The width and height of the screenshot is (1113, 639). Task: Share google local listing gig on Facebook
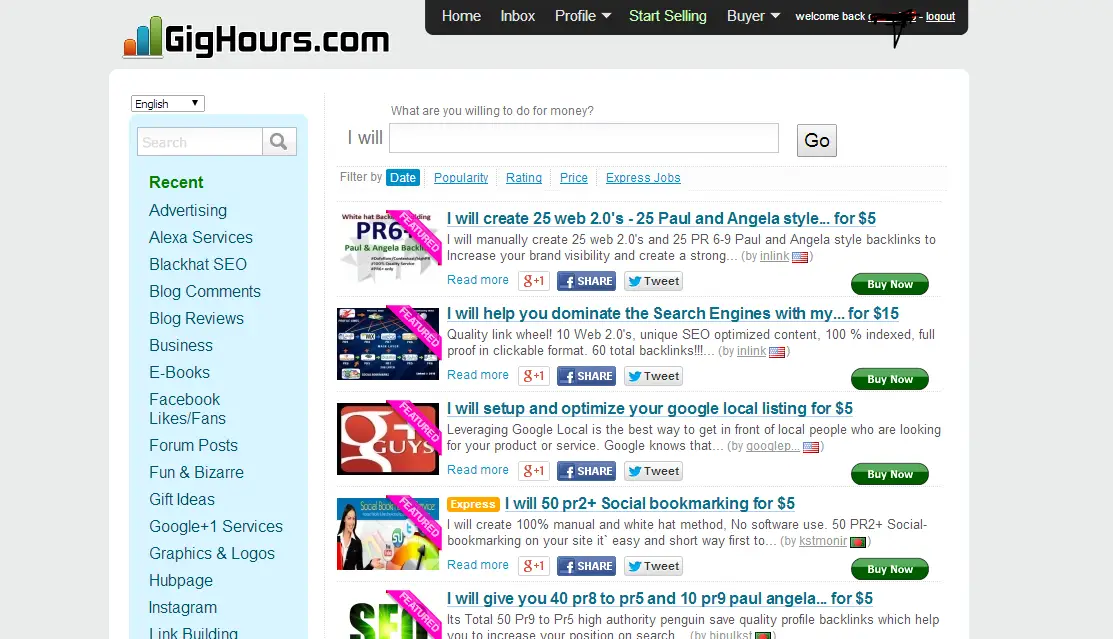[x=586, y=471]
